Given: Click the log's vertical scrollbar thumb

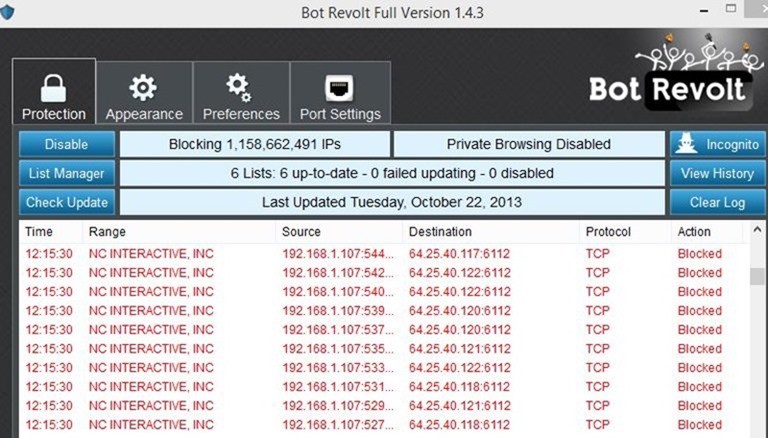Looking at the screenshot, I should coord(757,276).
